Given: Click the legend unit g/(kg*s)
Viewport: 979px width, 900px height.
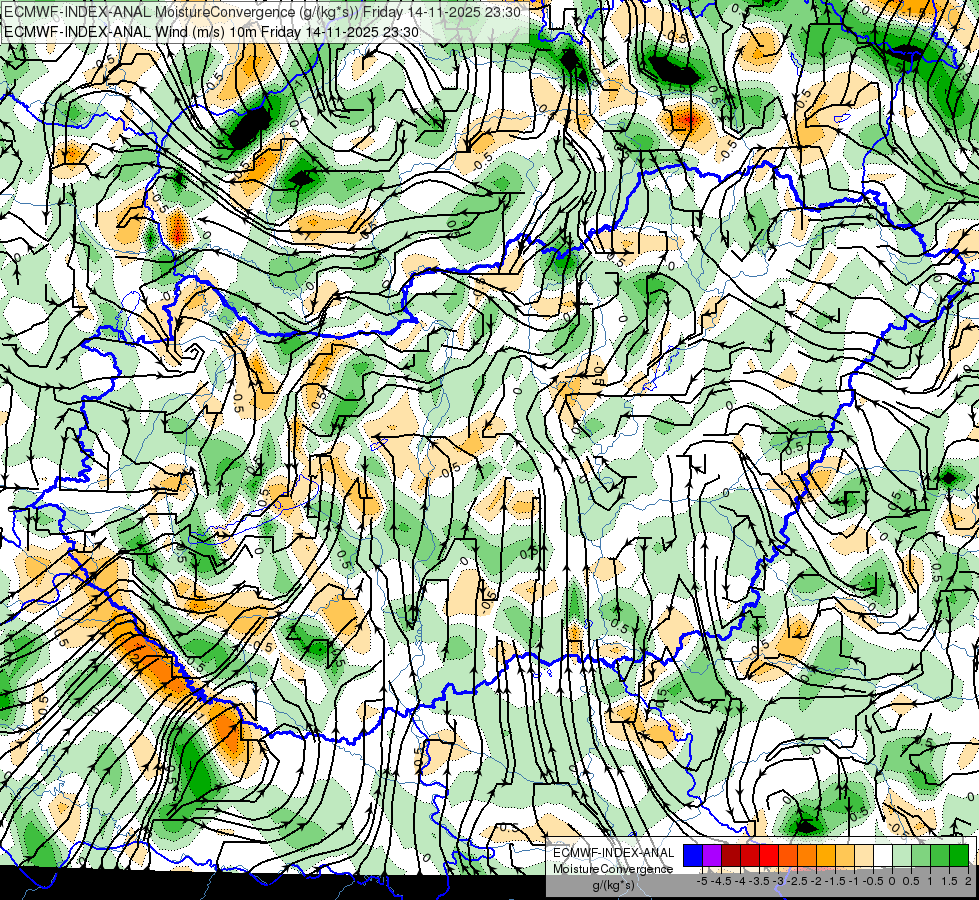Looking at the screenshot, I should tap(613, 885).
